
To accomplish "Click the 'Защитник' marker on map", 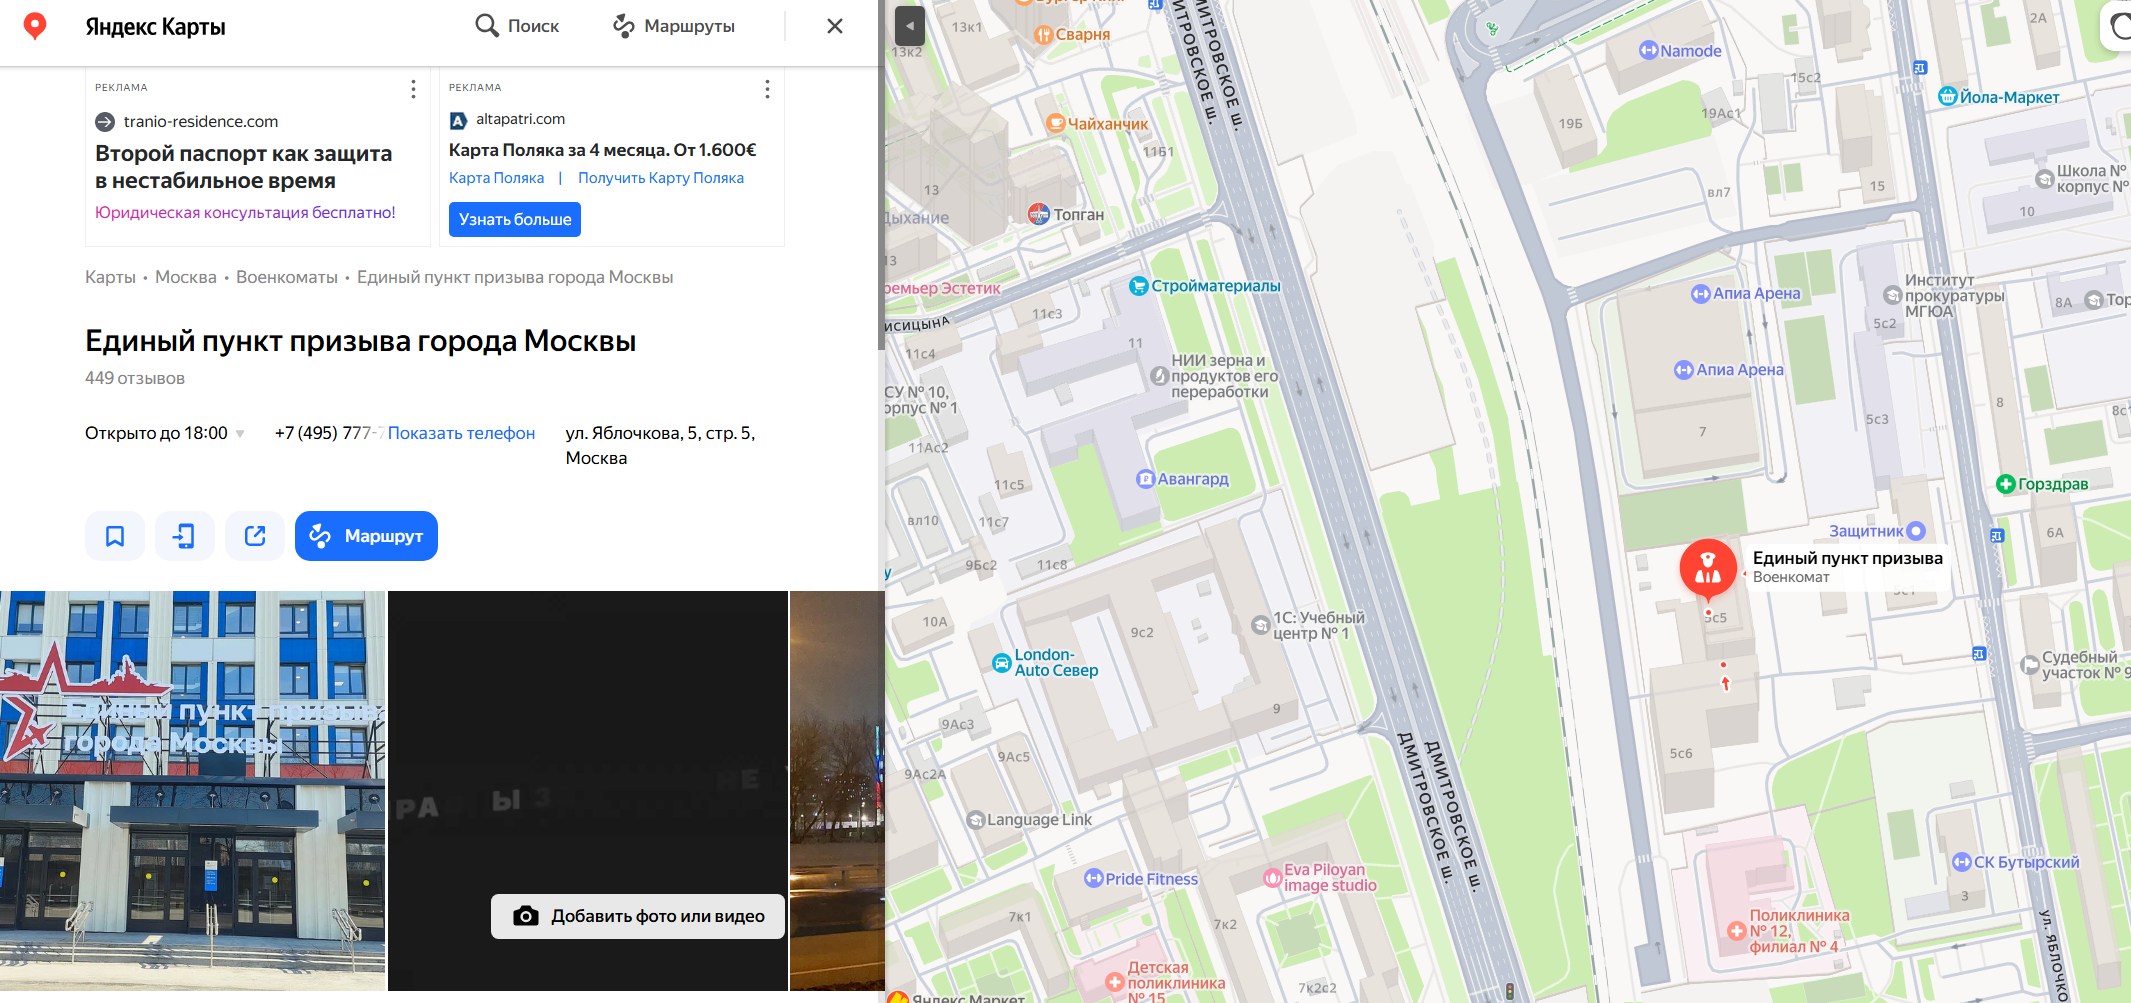I will (1916, 531).
